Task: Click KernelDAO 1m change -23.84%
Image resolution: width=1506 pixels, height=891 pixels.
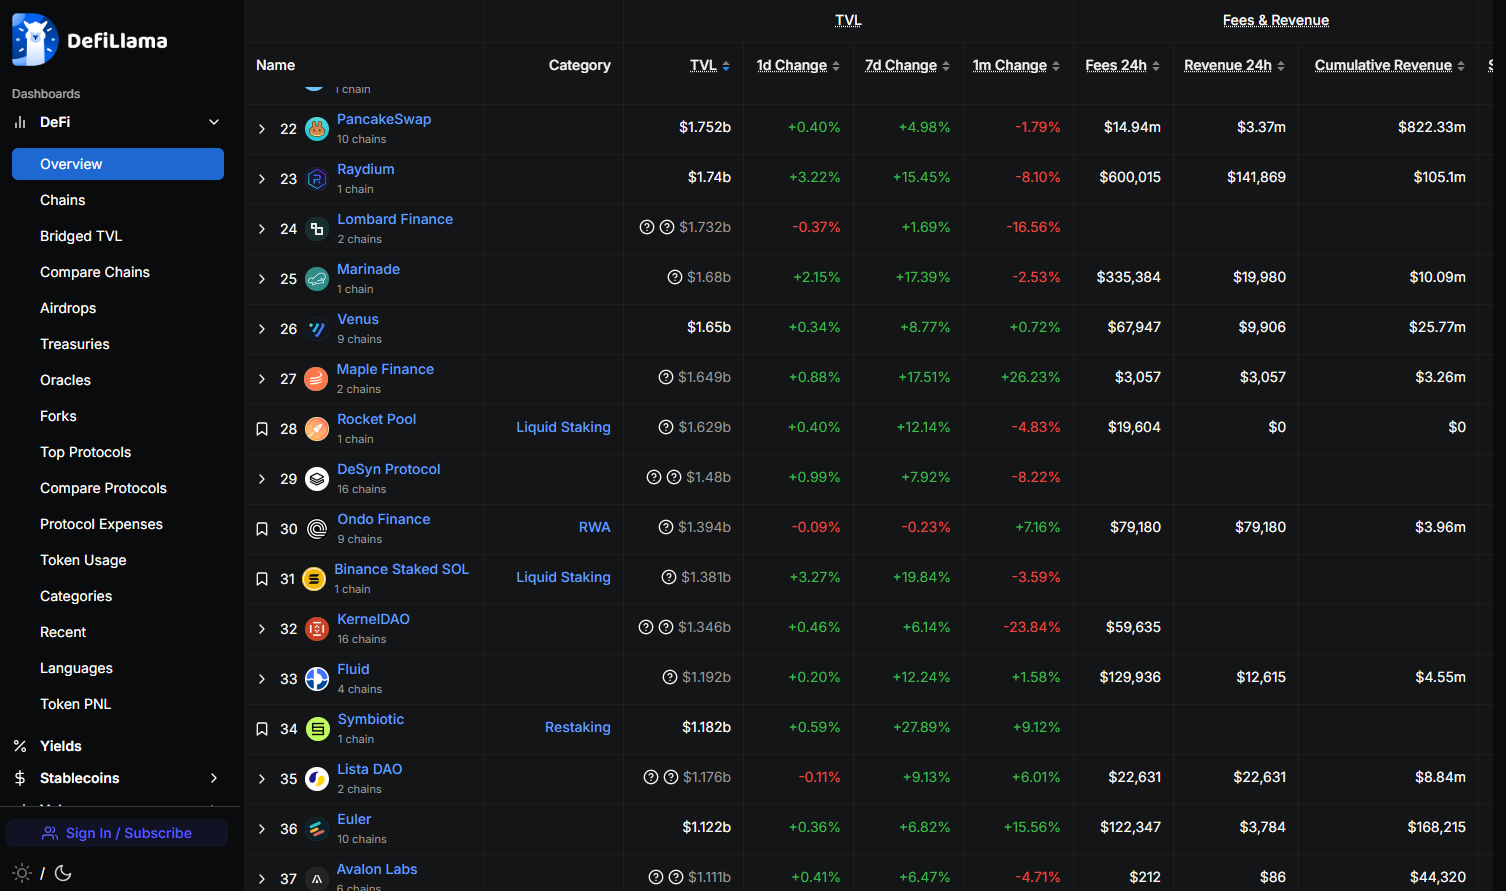Action: pyautogui.click(x=1032, y=627)
